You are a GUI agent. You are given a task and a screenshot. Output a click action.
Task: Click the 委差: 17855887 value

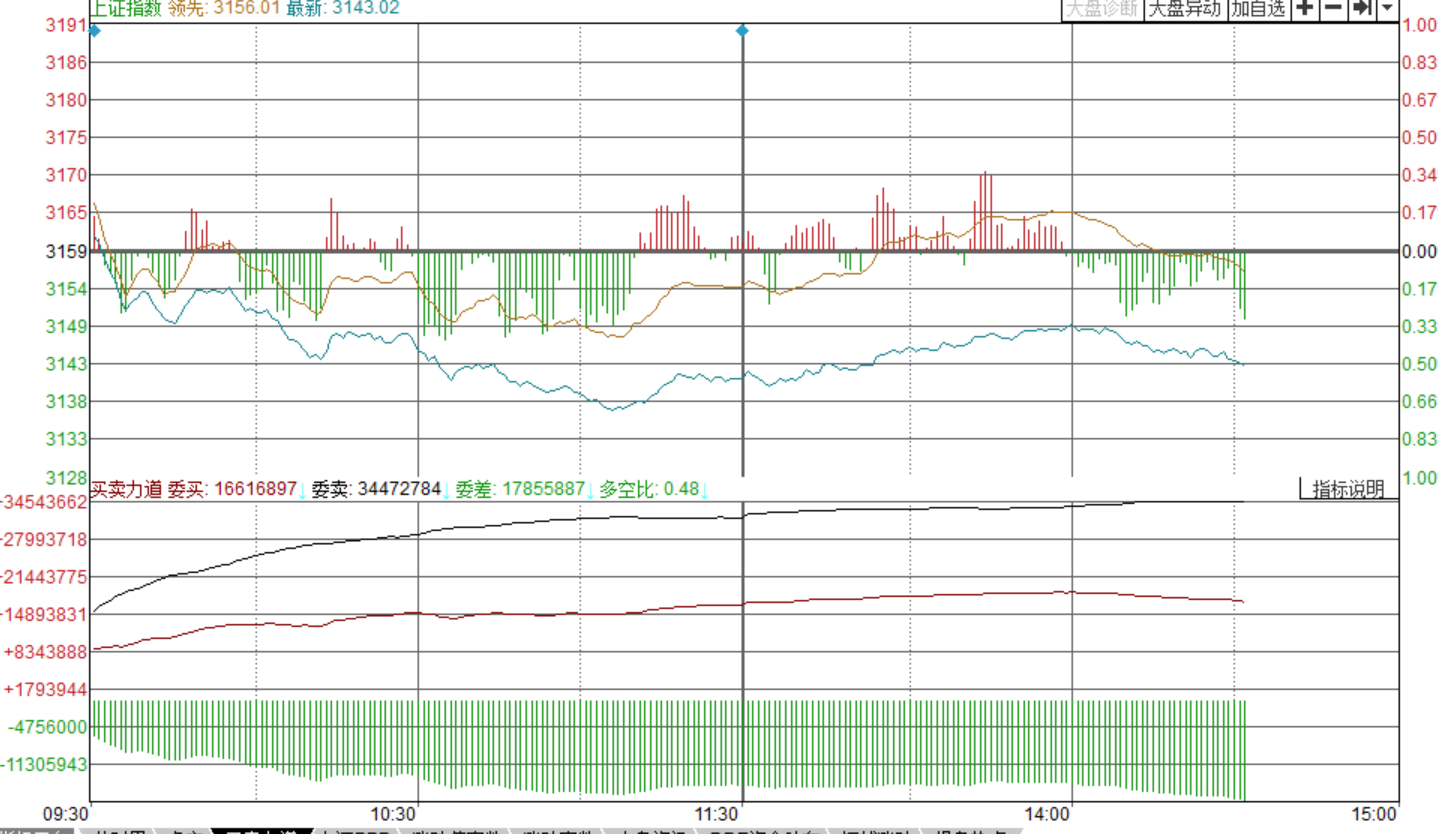coord(520,490)
